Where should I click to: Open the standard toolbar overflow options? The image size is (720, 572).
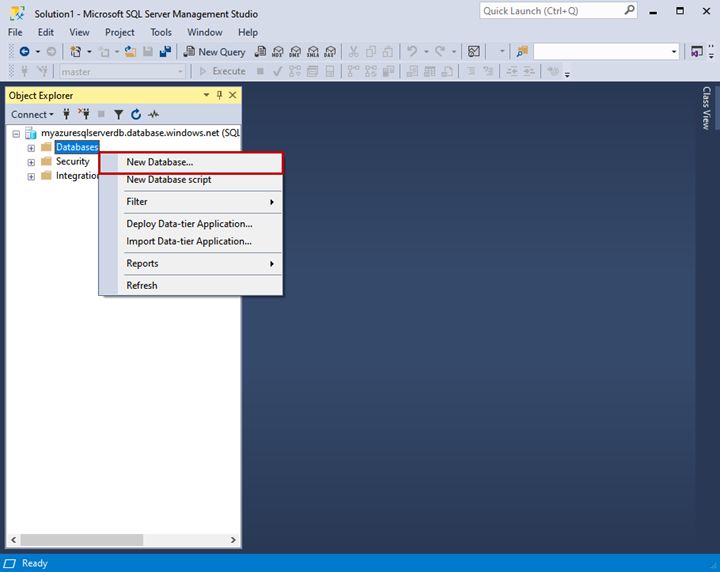(711, 52)
